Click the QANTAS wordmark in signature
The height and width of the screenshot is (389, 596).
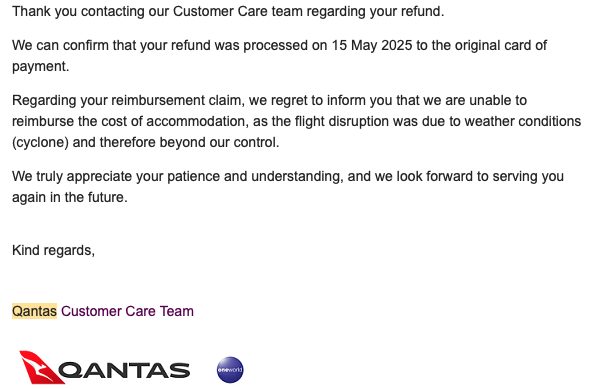point(124,370)
